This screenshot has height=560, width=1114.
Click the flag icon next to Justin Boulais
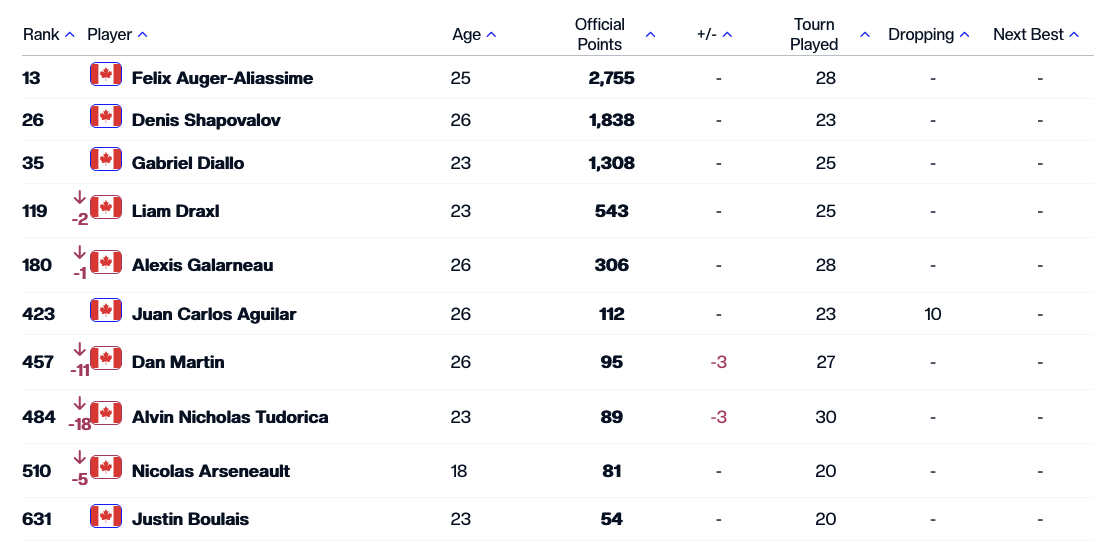click(x=106, y=516)
